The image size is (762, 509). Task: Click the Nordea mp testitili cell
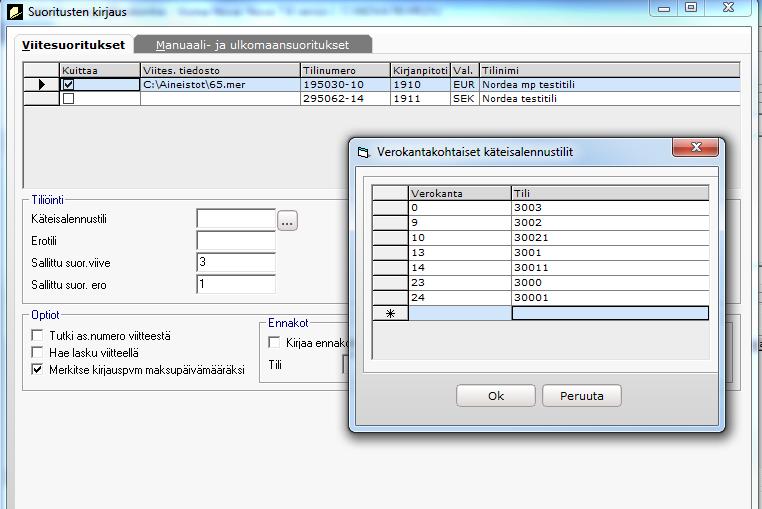(610, 85)
